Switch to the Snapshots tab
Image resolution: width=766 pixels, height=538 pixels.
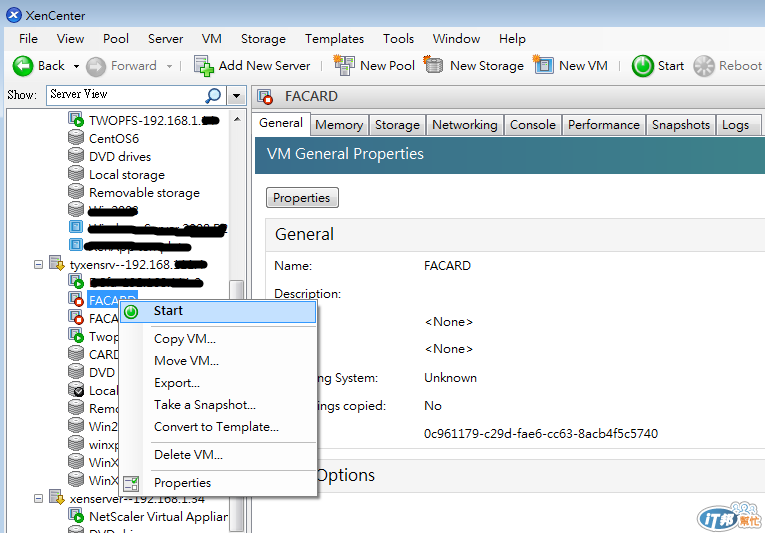[681, 125]
